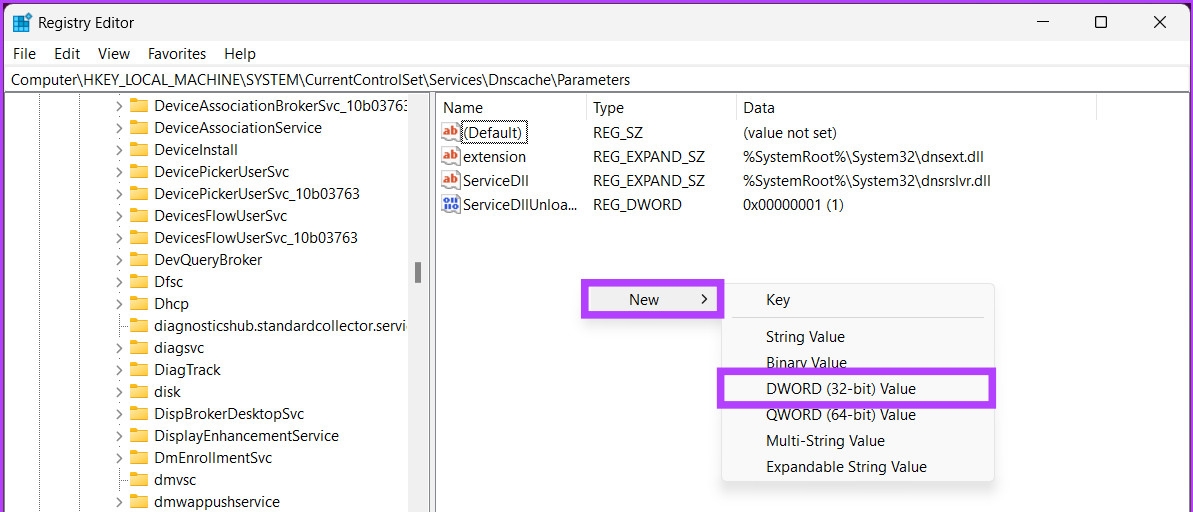Click the Registry Editor app icon in title bar
Image resolution: width=1193 pixels, height=512 pixels.
pos(21,22)
